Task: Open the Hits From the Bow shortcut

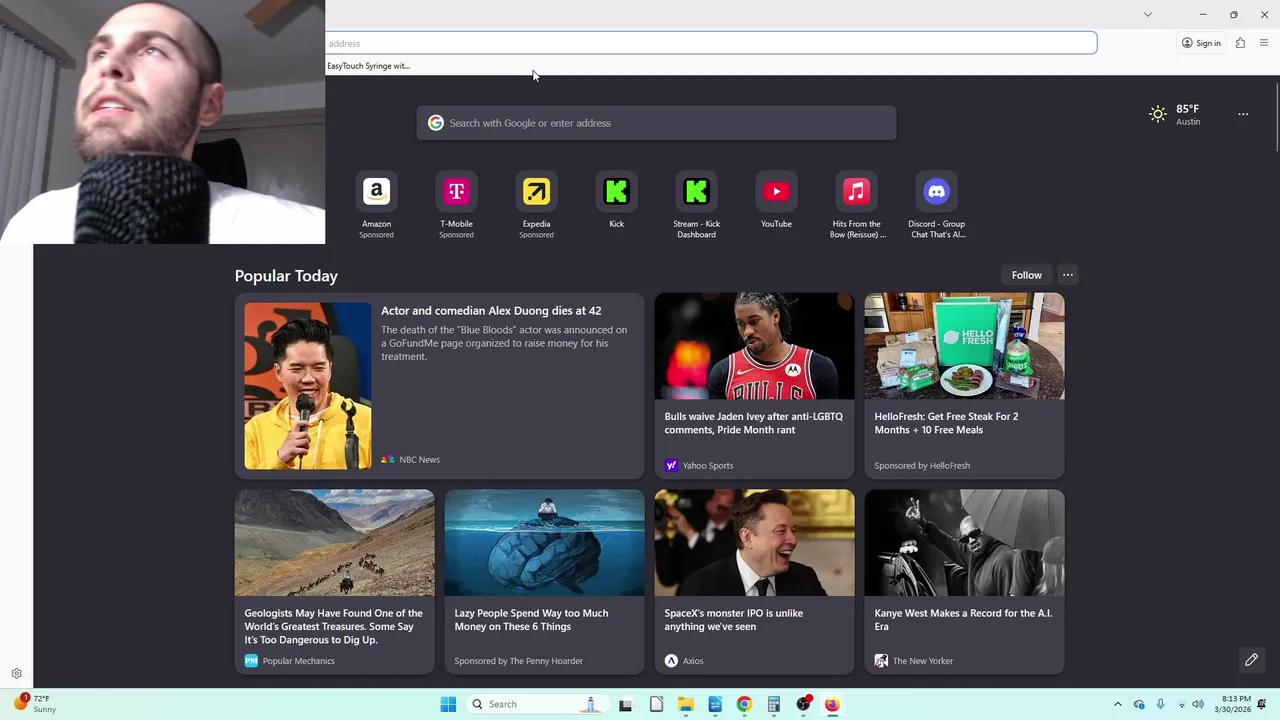Action: (856, 204)
